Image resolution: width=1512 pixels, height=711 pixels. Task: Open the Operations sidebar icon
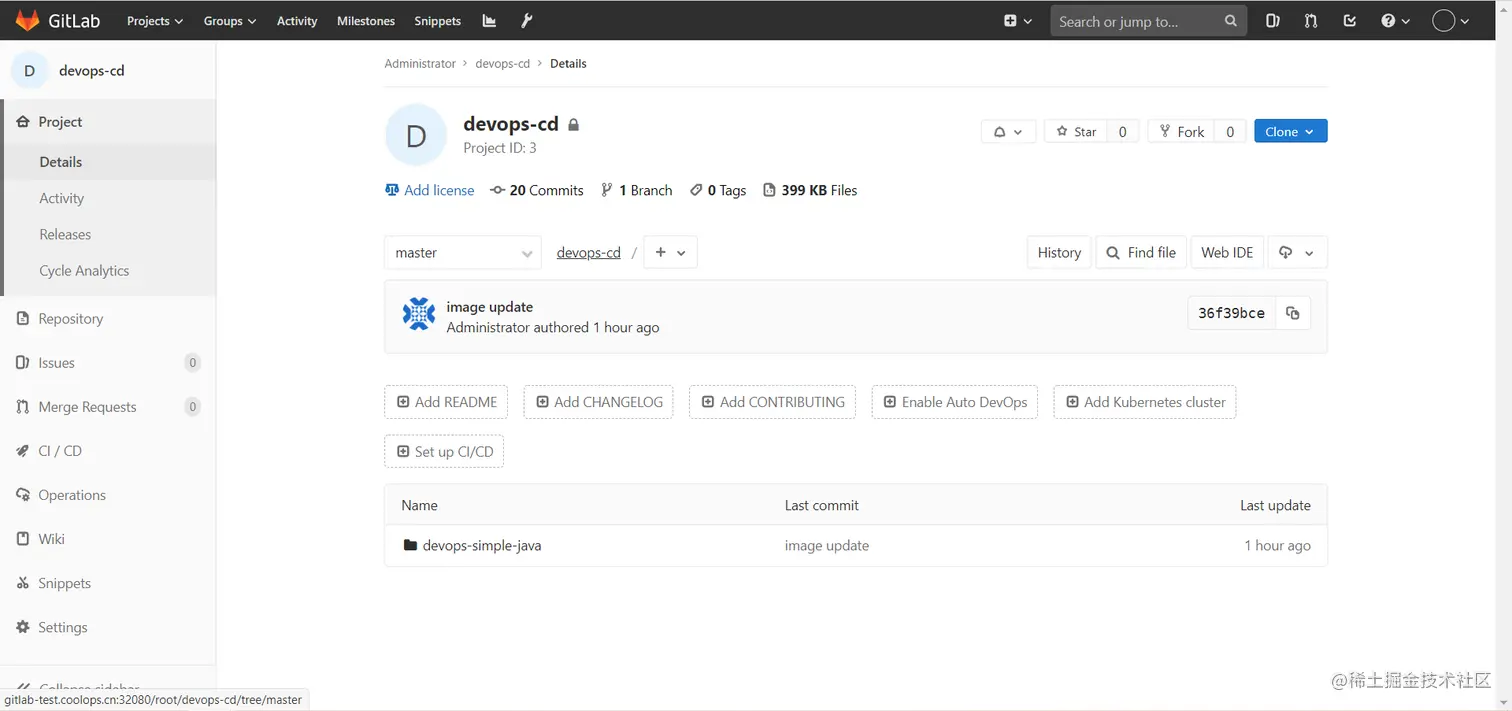click(x=23, y=494)
